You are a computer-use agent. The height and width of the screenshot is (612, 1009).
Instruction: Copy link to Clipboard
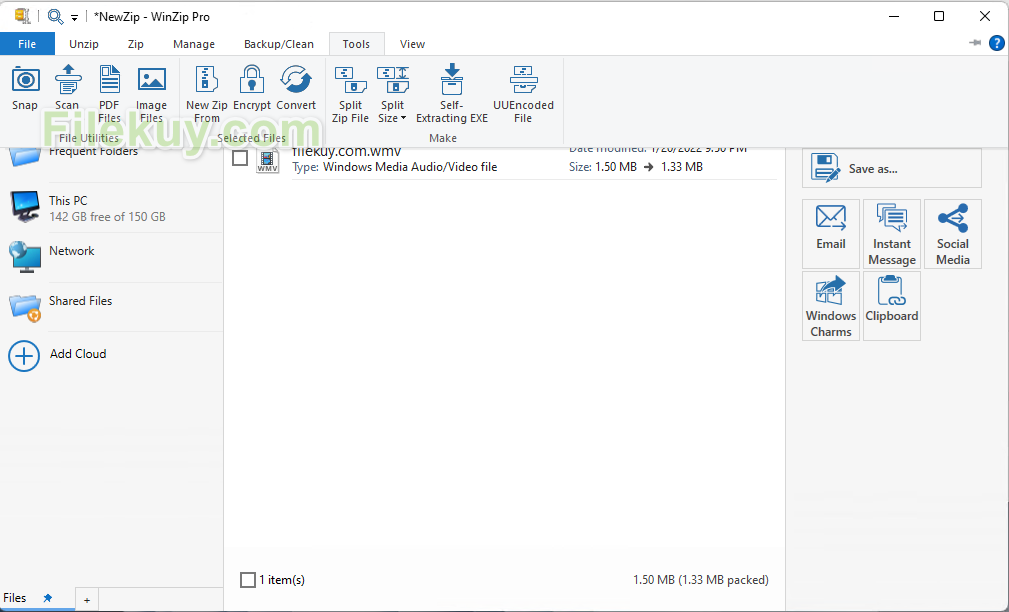click(892, 306)
